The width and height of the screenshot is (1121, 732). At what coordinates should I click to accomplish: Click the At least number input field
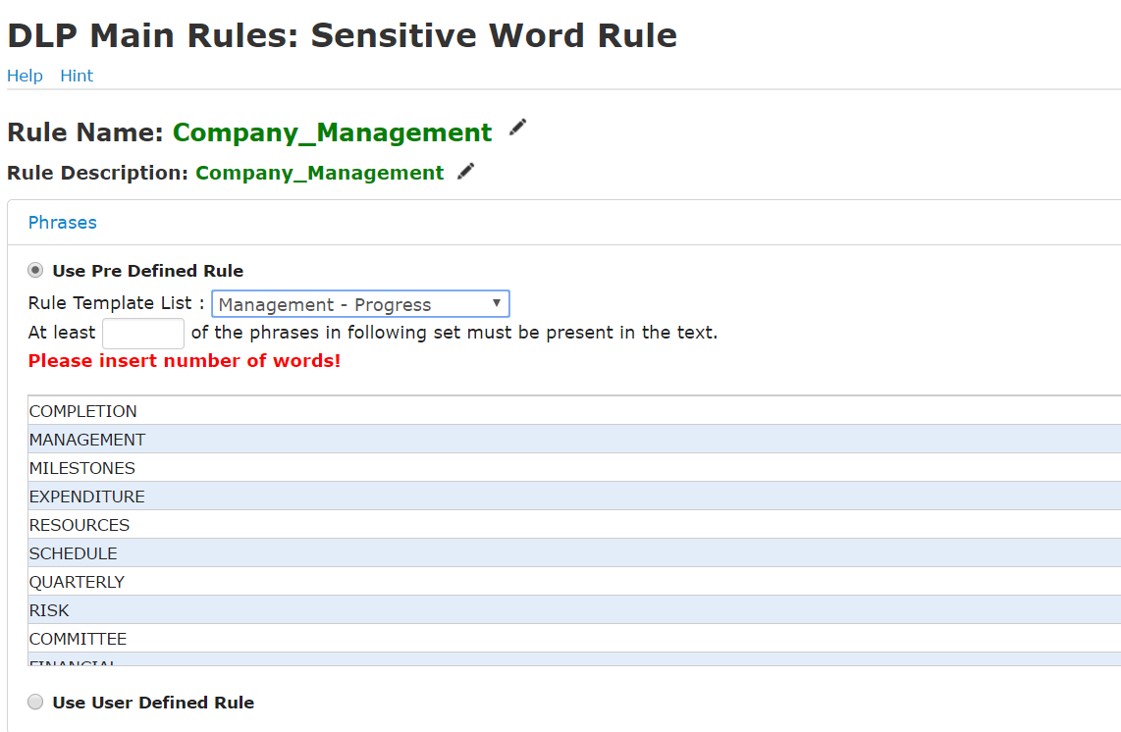[143, 333]
